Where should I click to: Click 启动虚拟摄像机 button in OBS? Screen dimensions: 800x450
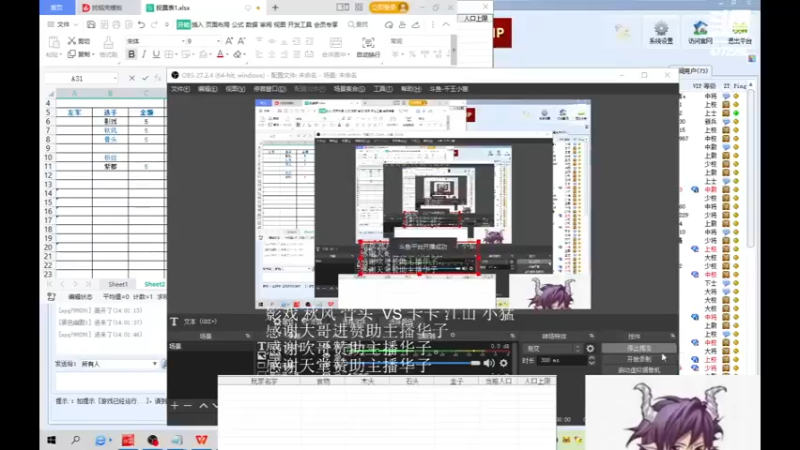639,370
